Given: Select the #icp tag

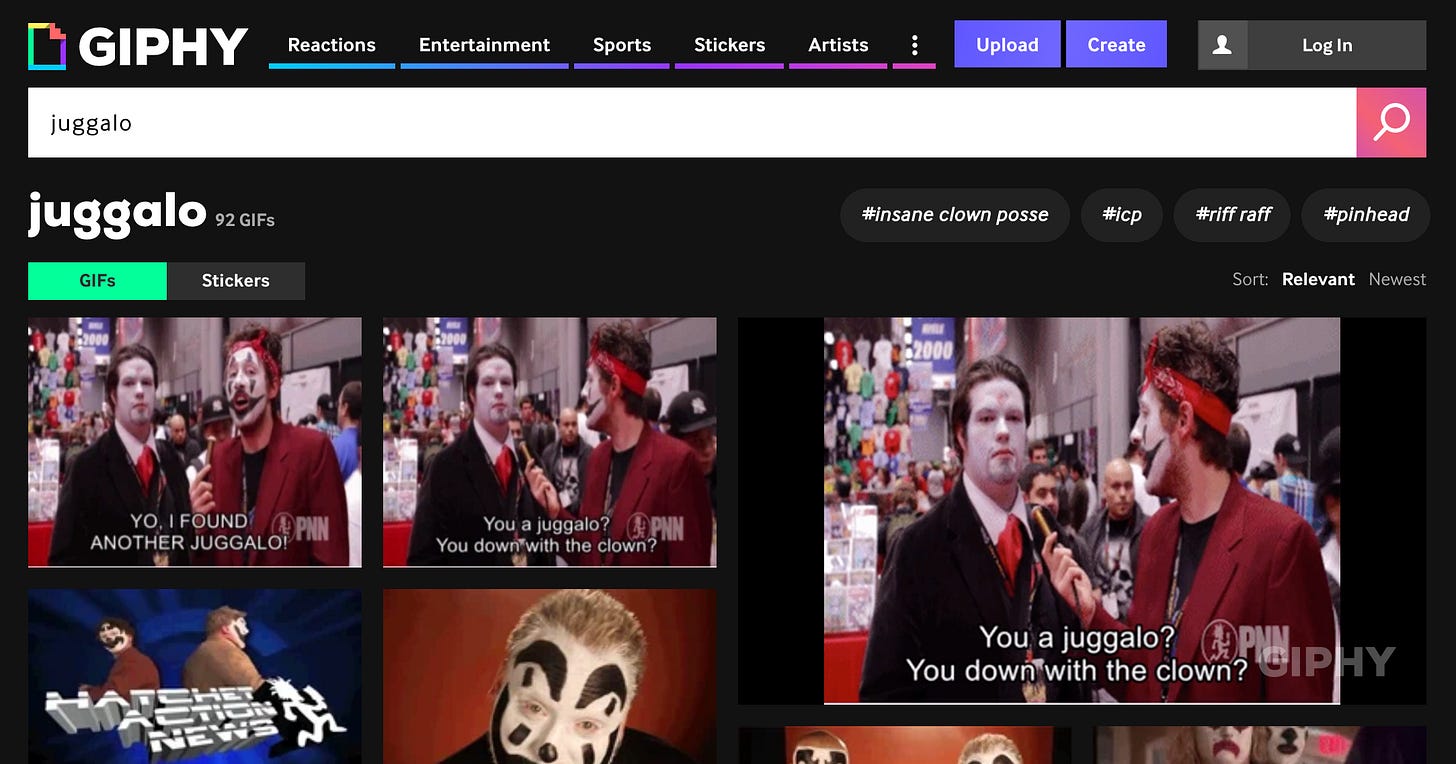Looking at the screenshot, I should [x=1122, y=215].
